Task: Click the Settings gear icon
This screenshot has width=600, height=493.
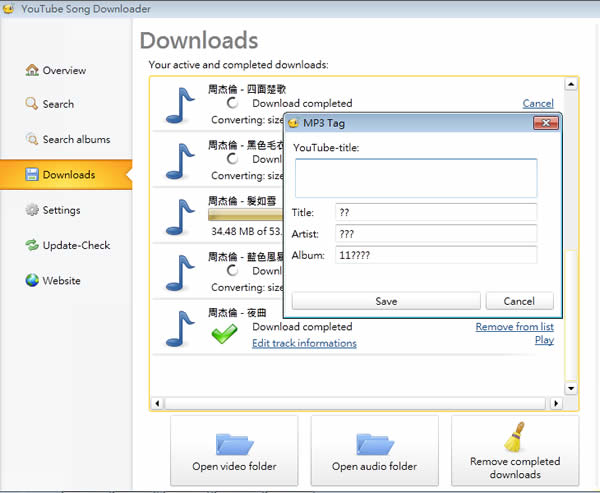Action: 32,210
